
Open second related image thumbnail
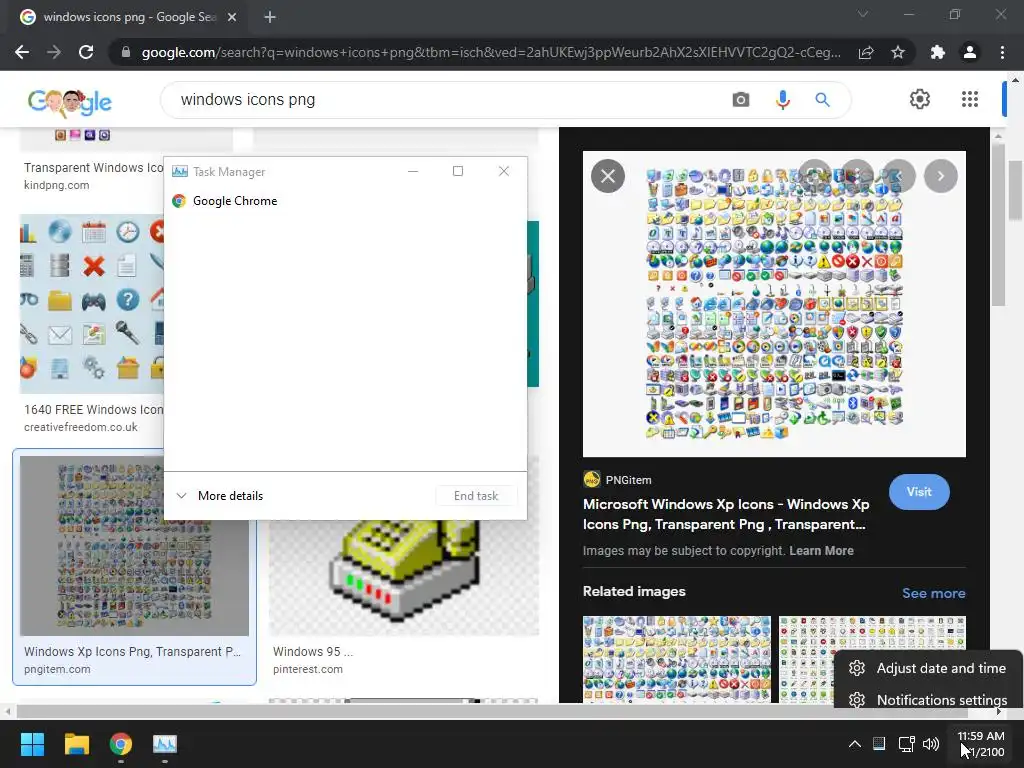(x=872, y=659)
